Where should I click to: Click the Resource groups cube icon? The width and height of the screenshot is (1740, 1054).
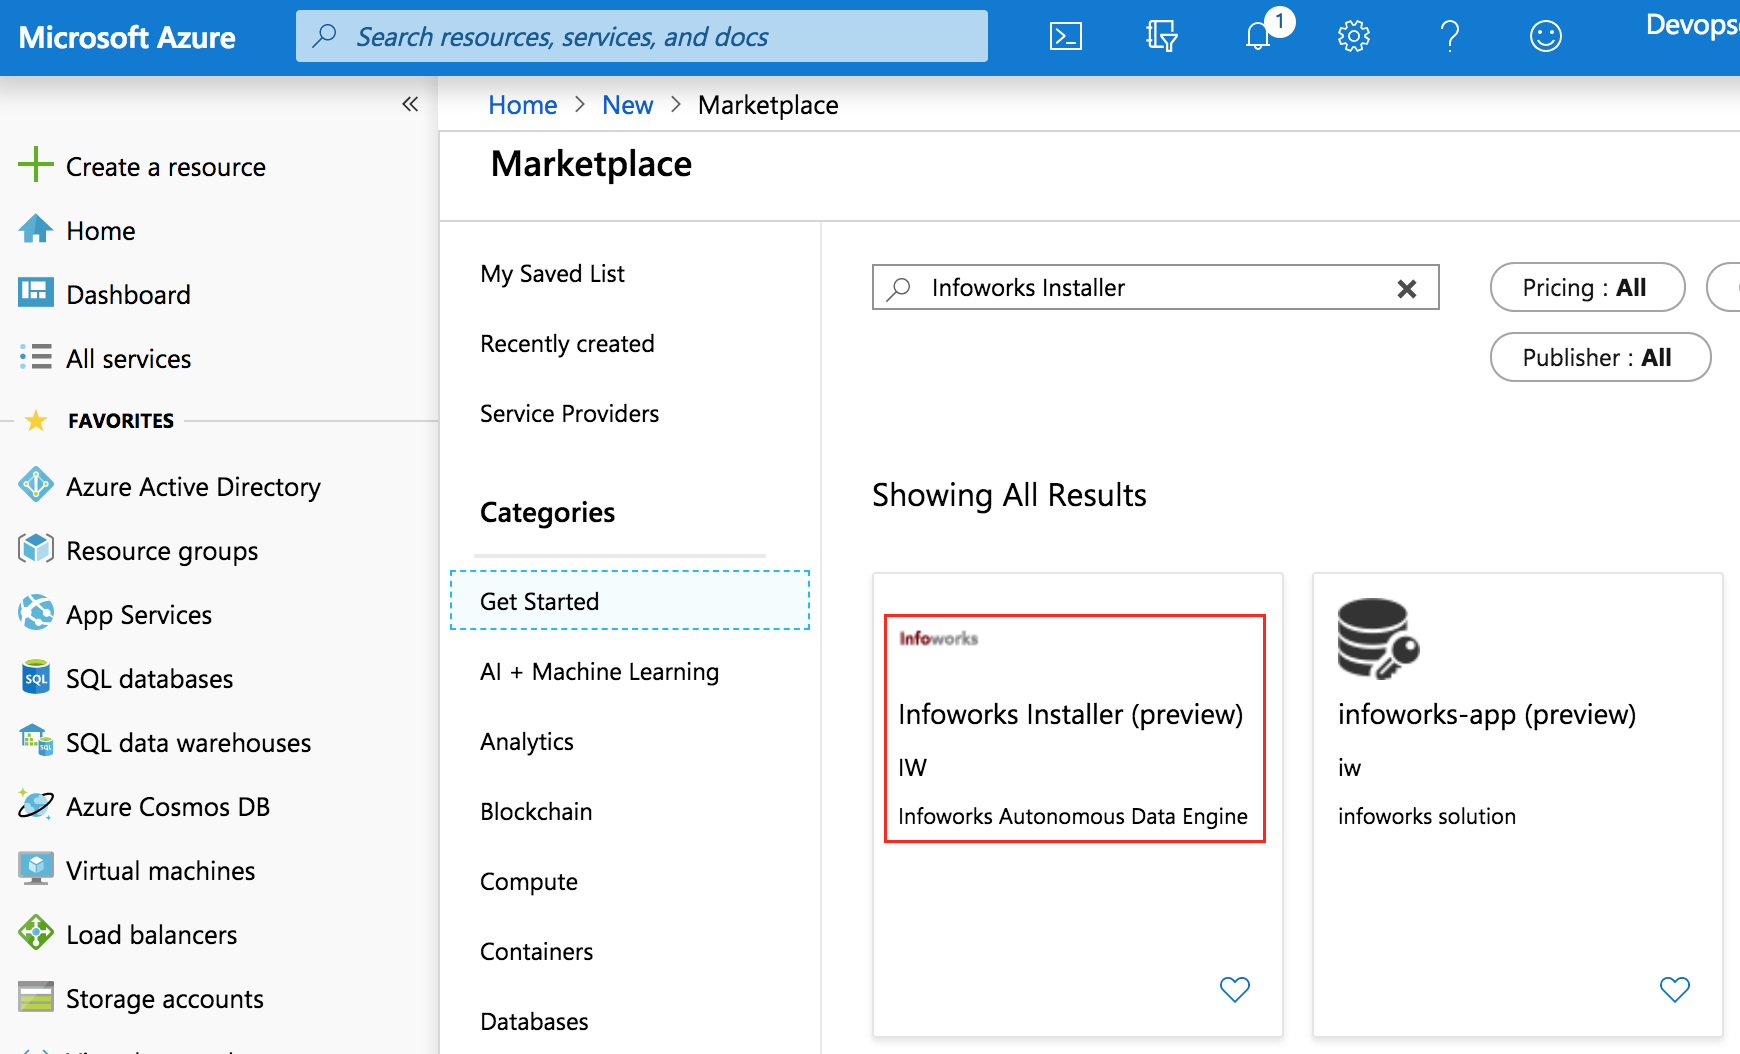(x=36, y=548)
